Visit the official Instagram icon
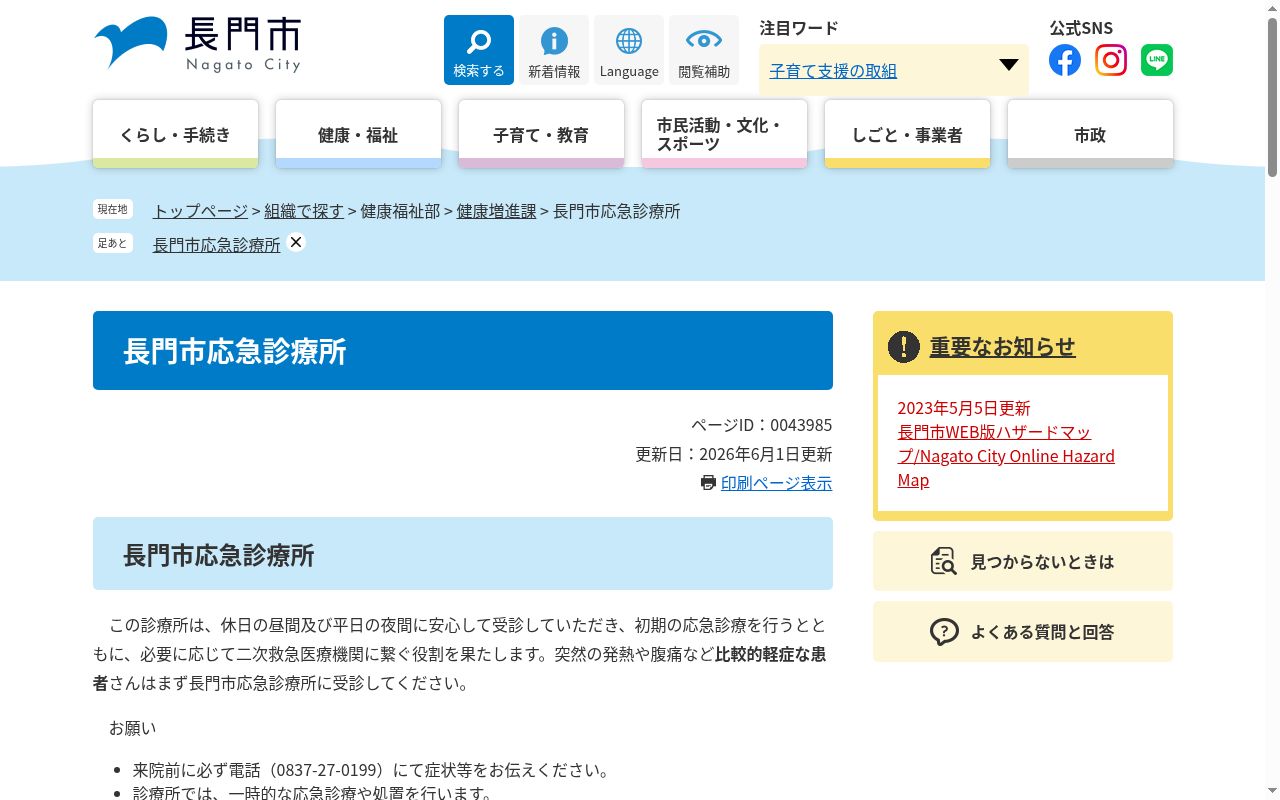1280x800 pixels. point(1111,60)
